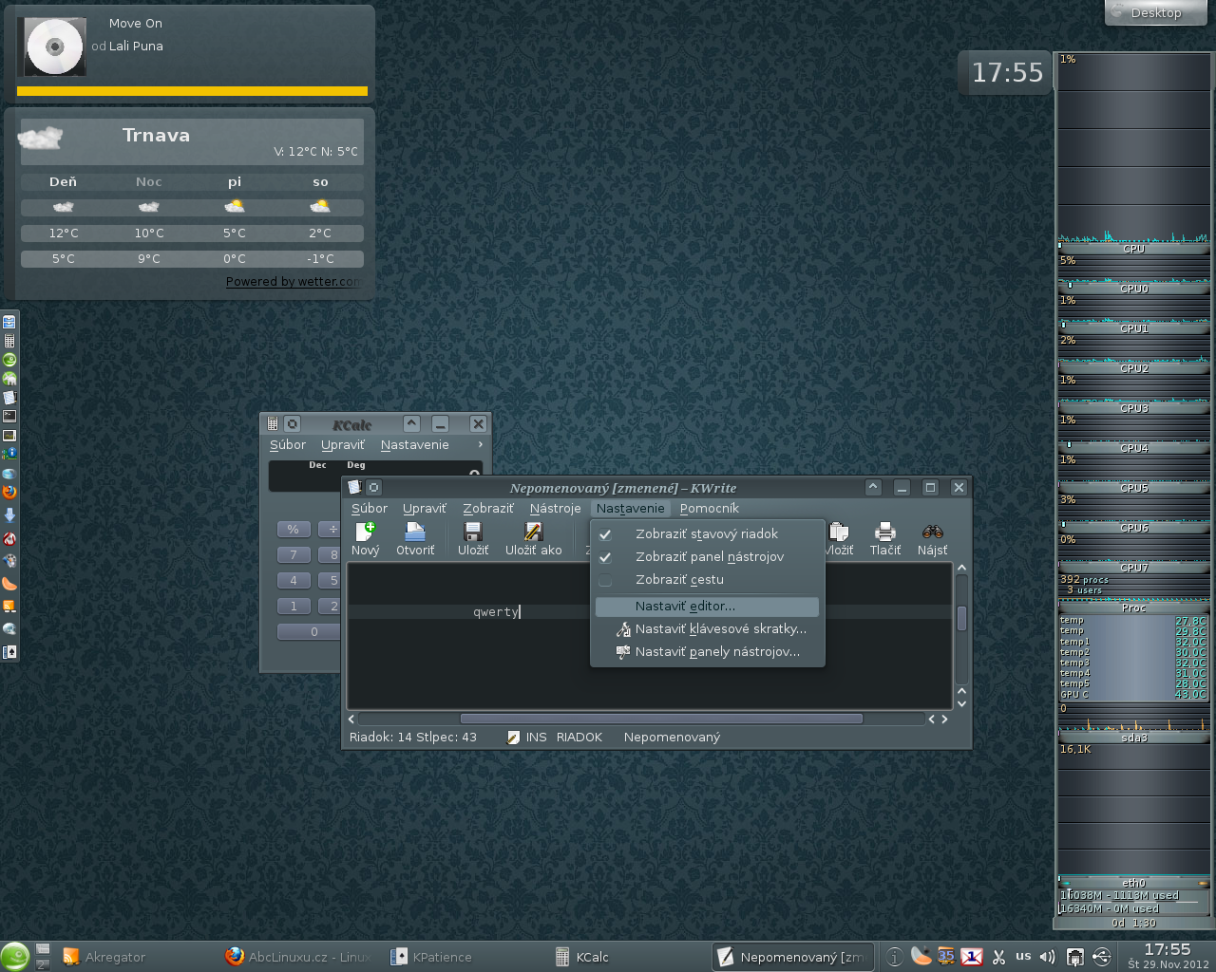Open the terminal icon in the left launcher
The height and width of the screenshot is (972, 1216).
pos(9,415)
